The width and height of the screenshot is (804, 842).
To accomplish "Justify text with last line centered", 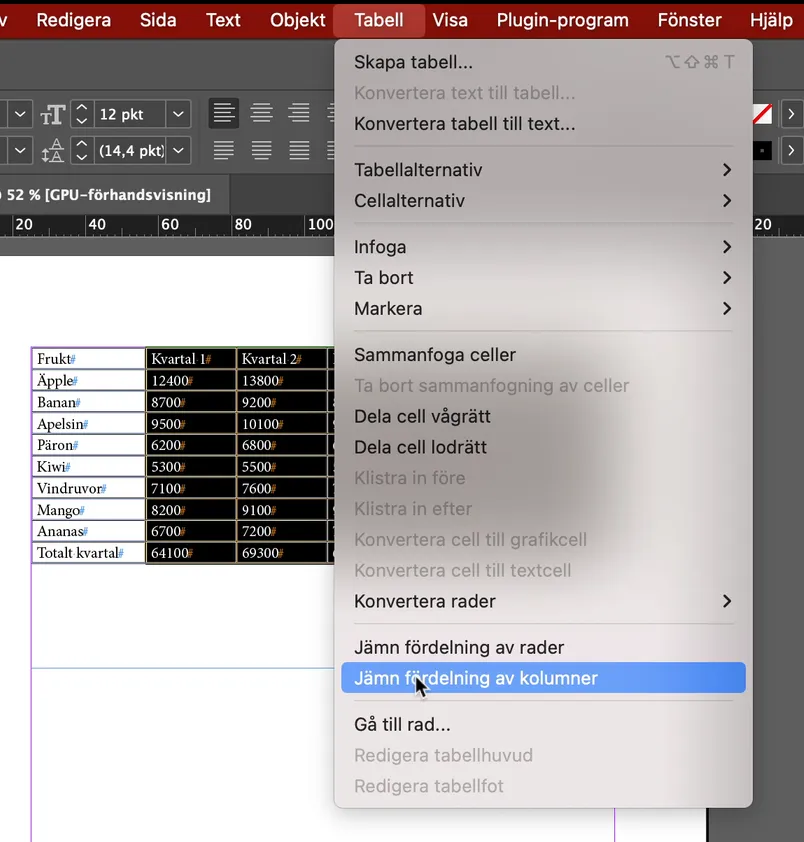I will (x=261, y=151).
